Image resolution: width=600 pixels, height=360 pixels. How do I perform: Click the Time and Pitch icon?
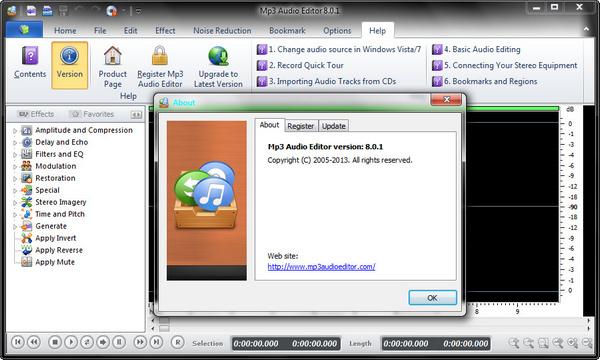26,214
